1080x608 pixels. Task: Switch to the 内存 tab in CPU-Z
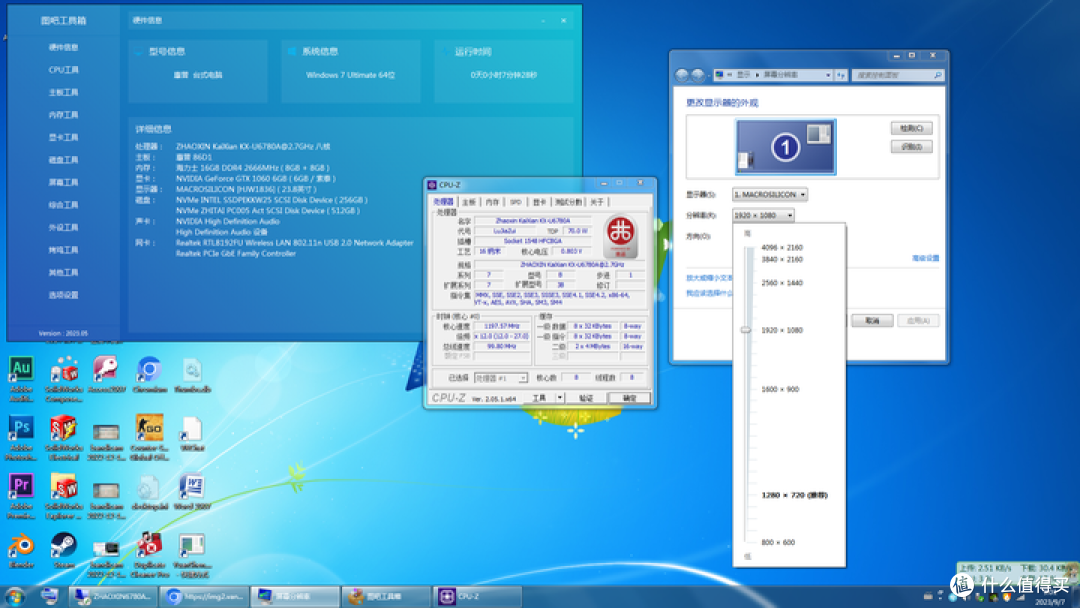pyautogui.click(x=492, y=202)
